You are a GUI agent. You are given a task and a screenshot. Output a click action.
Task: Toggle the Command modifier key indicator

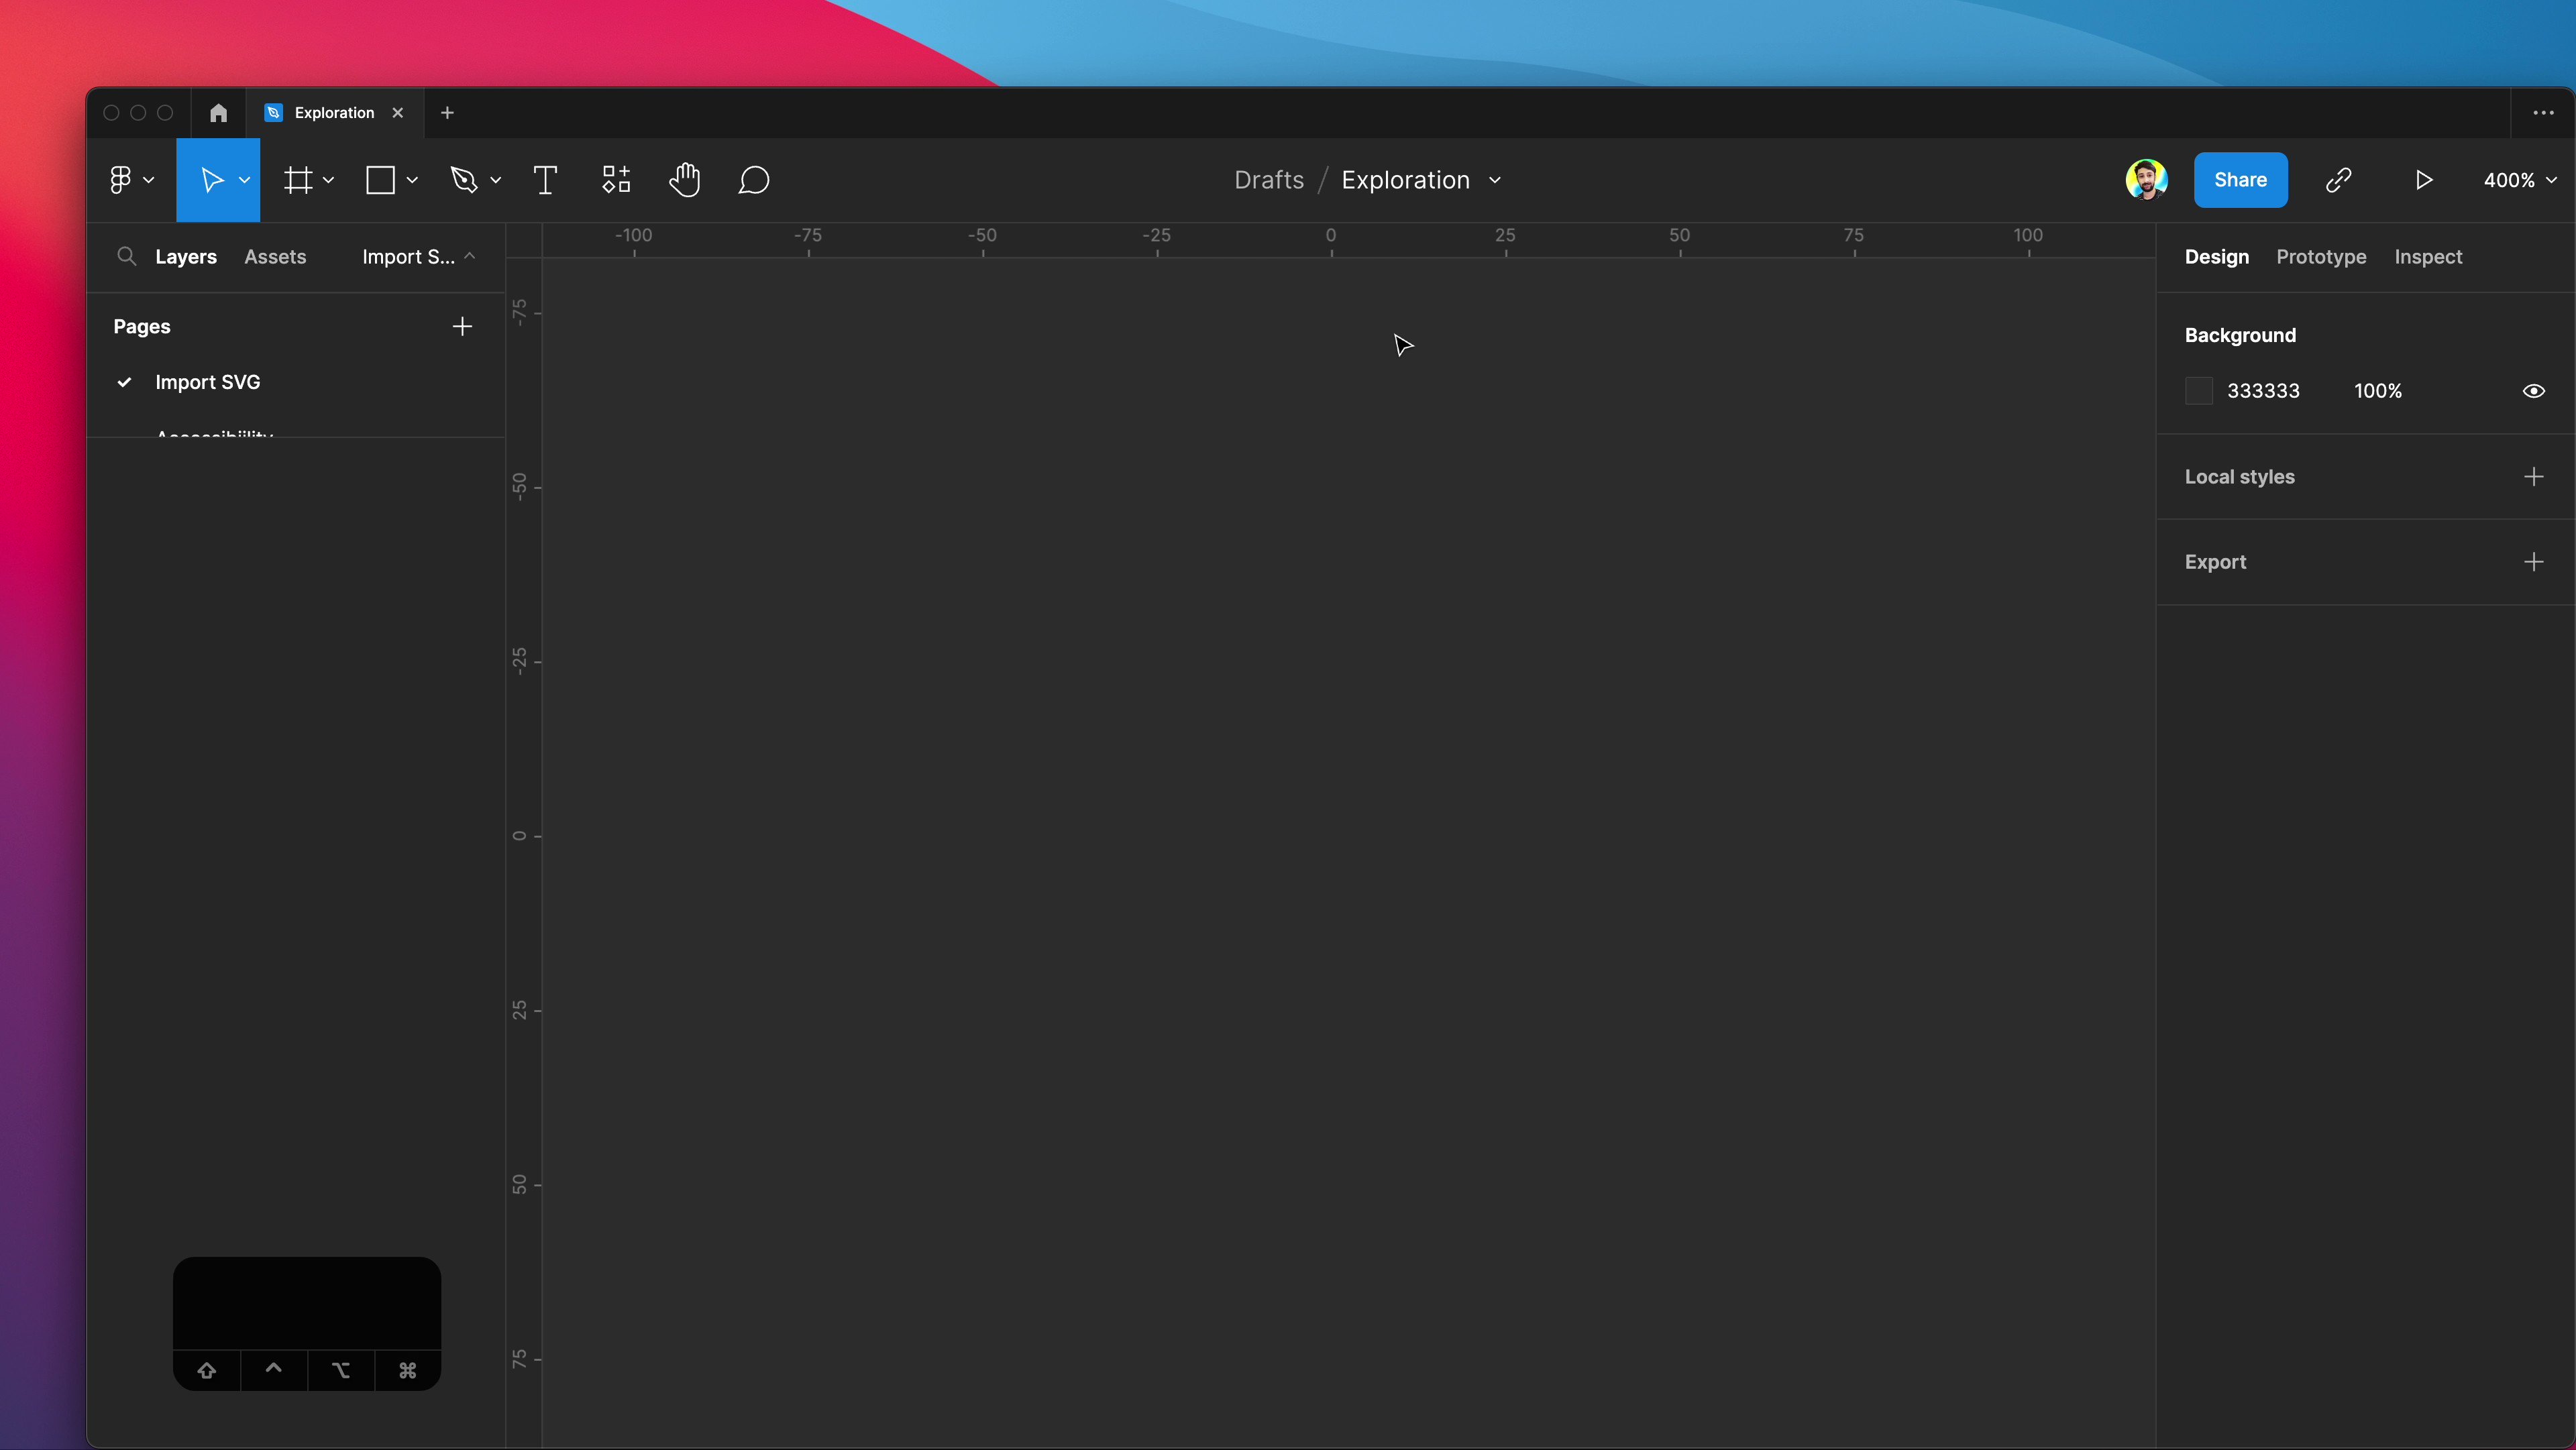407,1370
